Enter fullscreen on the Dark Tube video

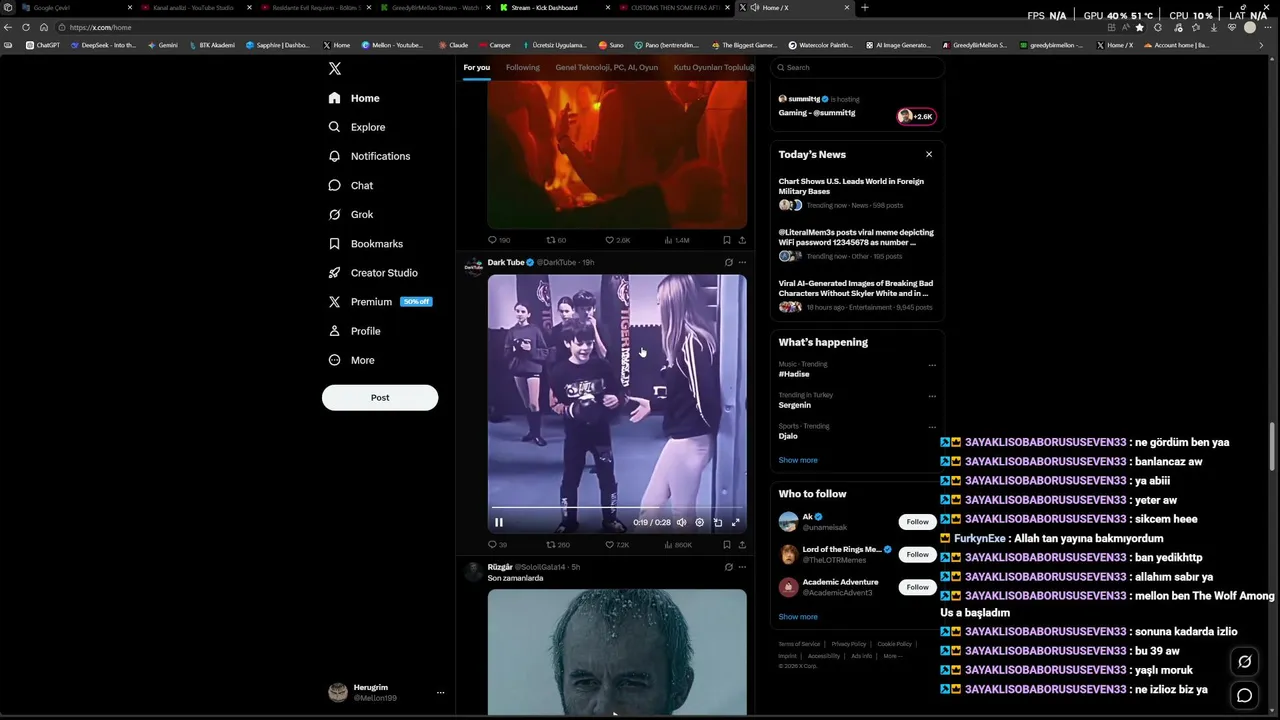pyautogui.click(x=736, y=522)
